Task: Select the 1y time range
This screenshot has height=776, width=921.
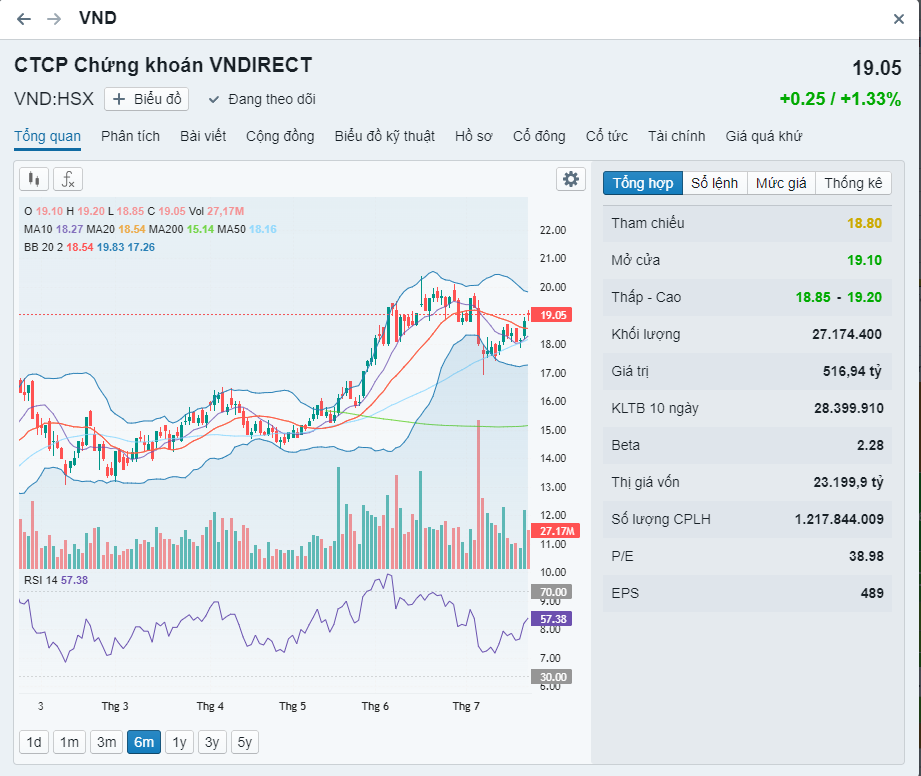Action: [x=179, y=742]
